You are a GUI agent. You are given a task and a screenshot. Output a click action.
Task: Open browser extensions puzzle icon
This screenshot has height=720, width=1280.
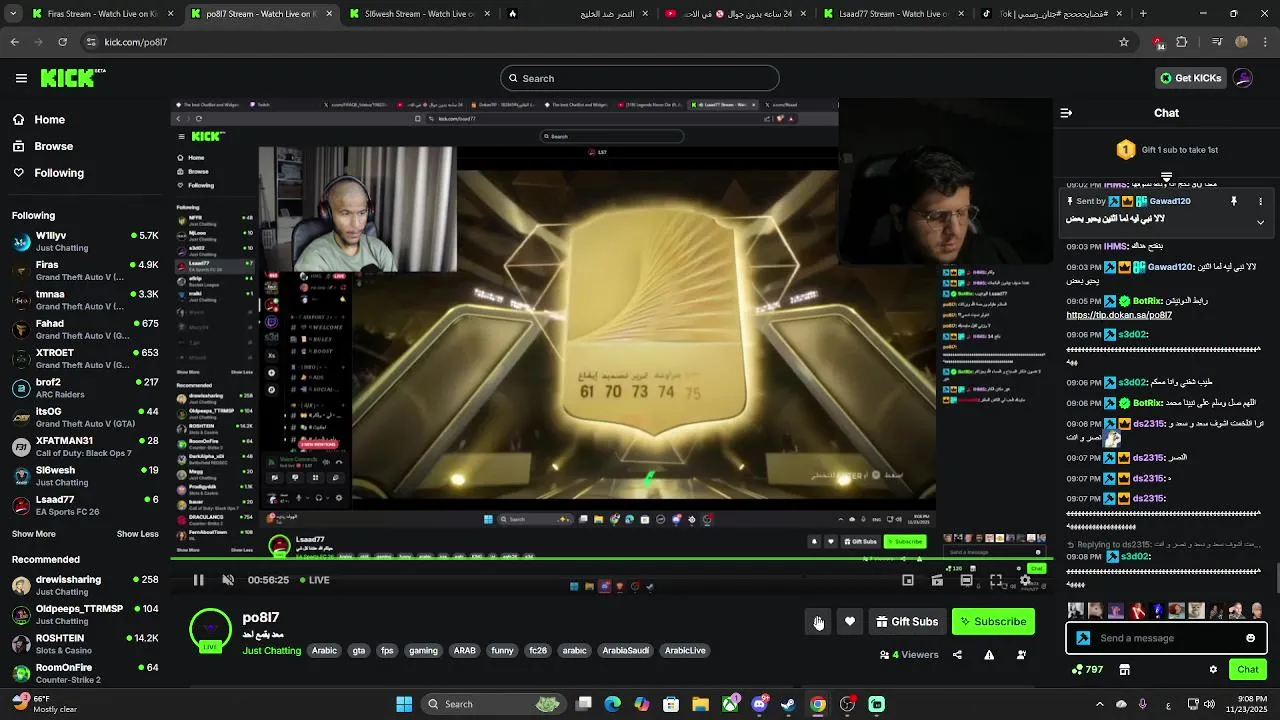[1182, 42]
